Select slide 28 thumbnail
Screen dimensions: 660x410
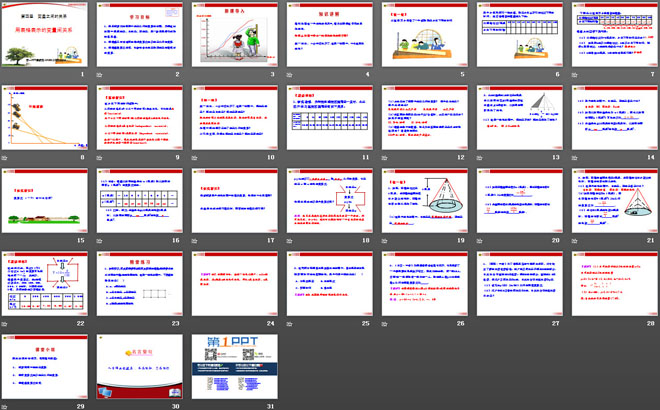click(x=615, y=284)
